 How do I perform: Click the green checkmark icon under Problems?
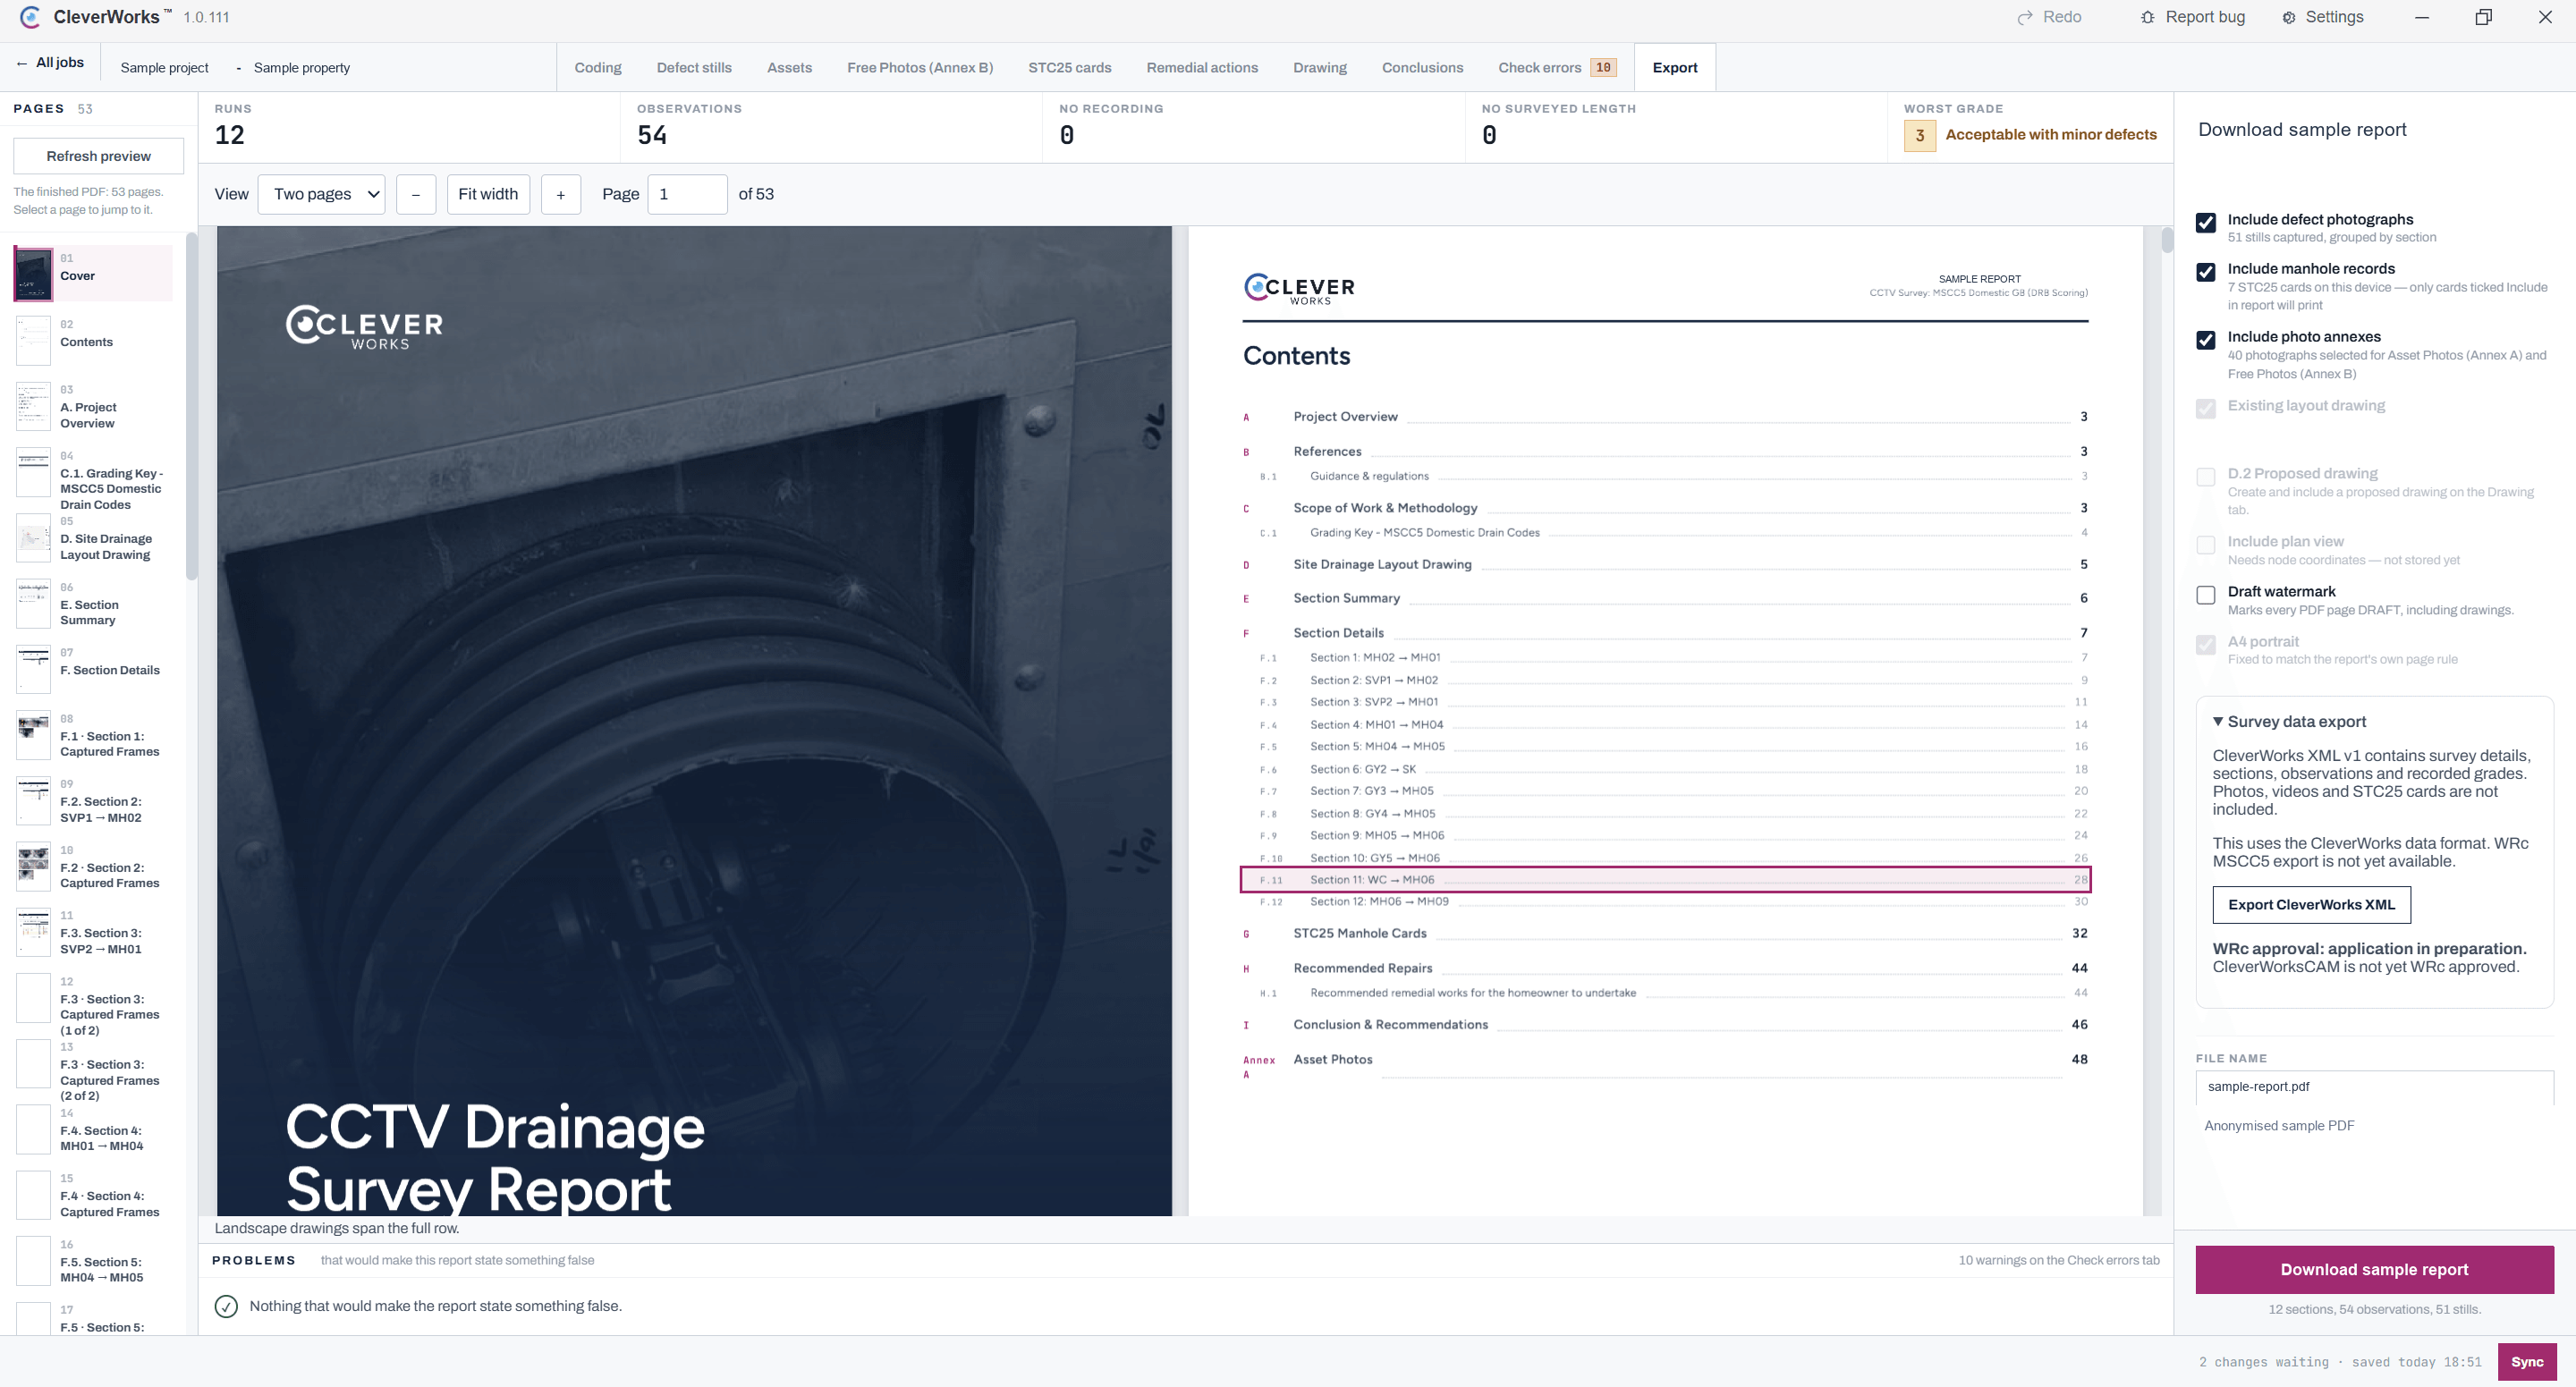[x=226, y=1306]
